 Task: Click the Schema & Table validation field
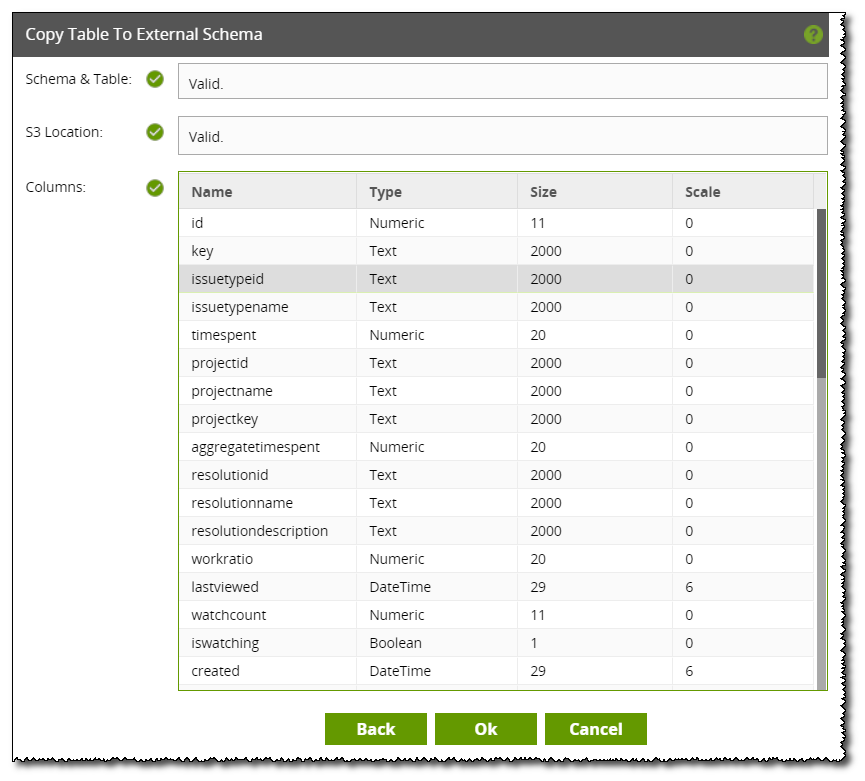tap(503, 81)
